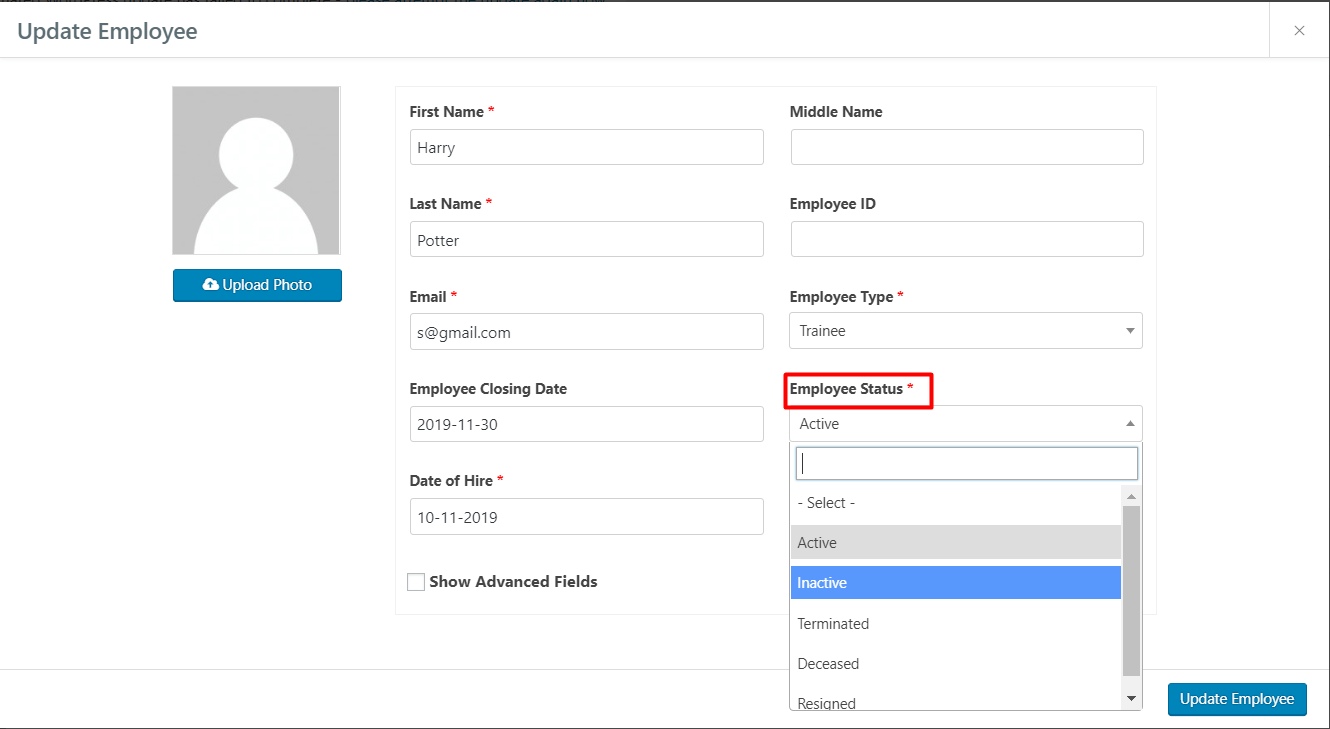Click the Update Employee button
The image size is (1330, 729).
point(1237,699)
